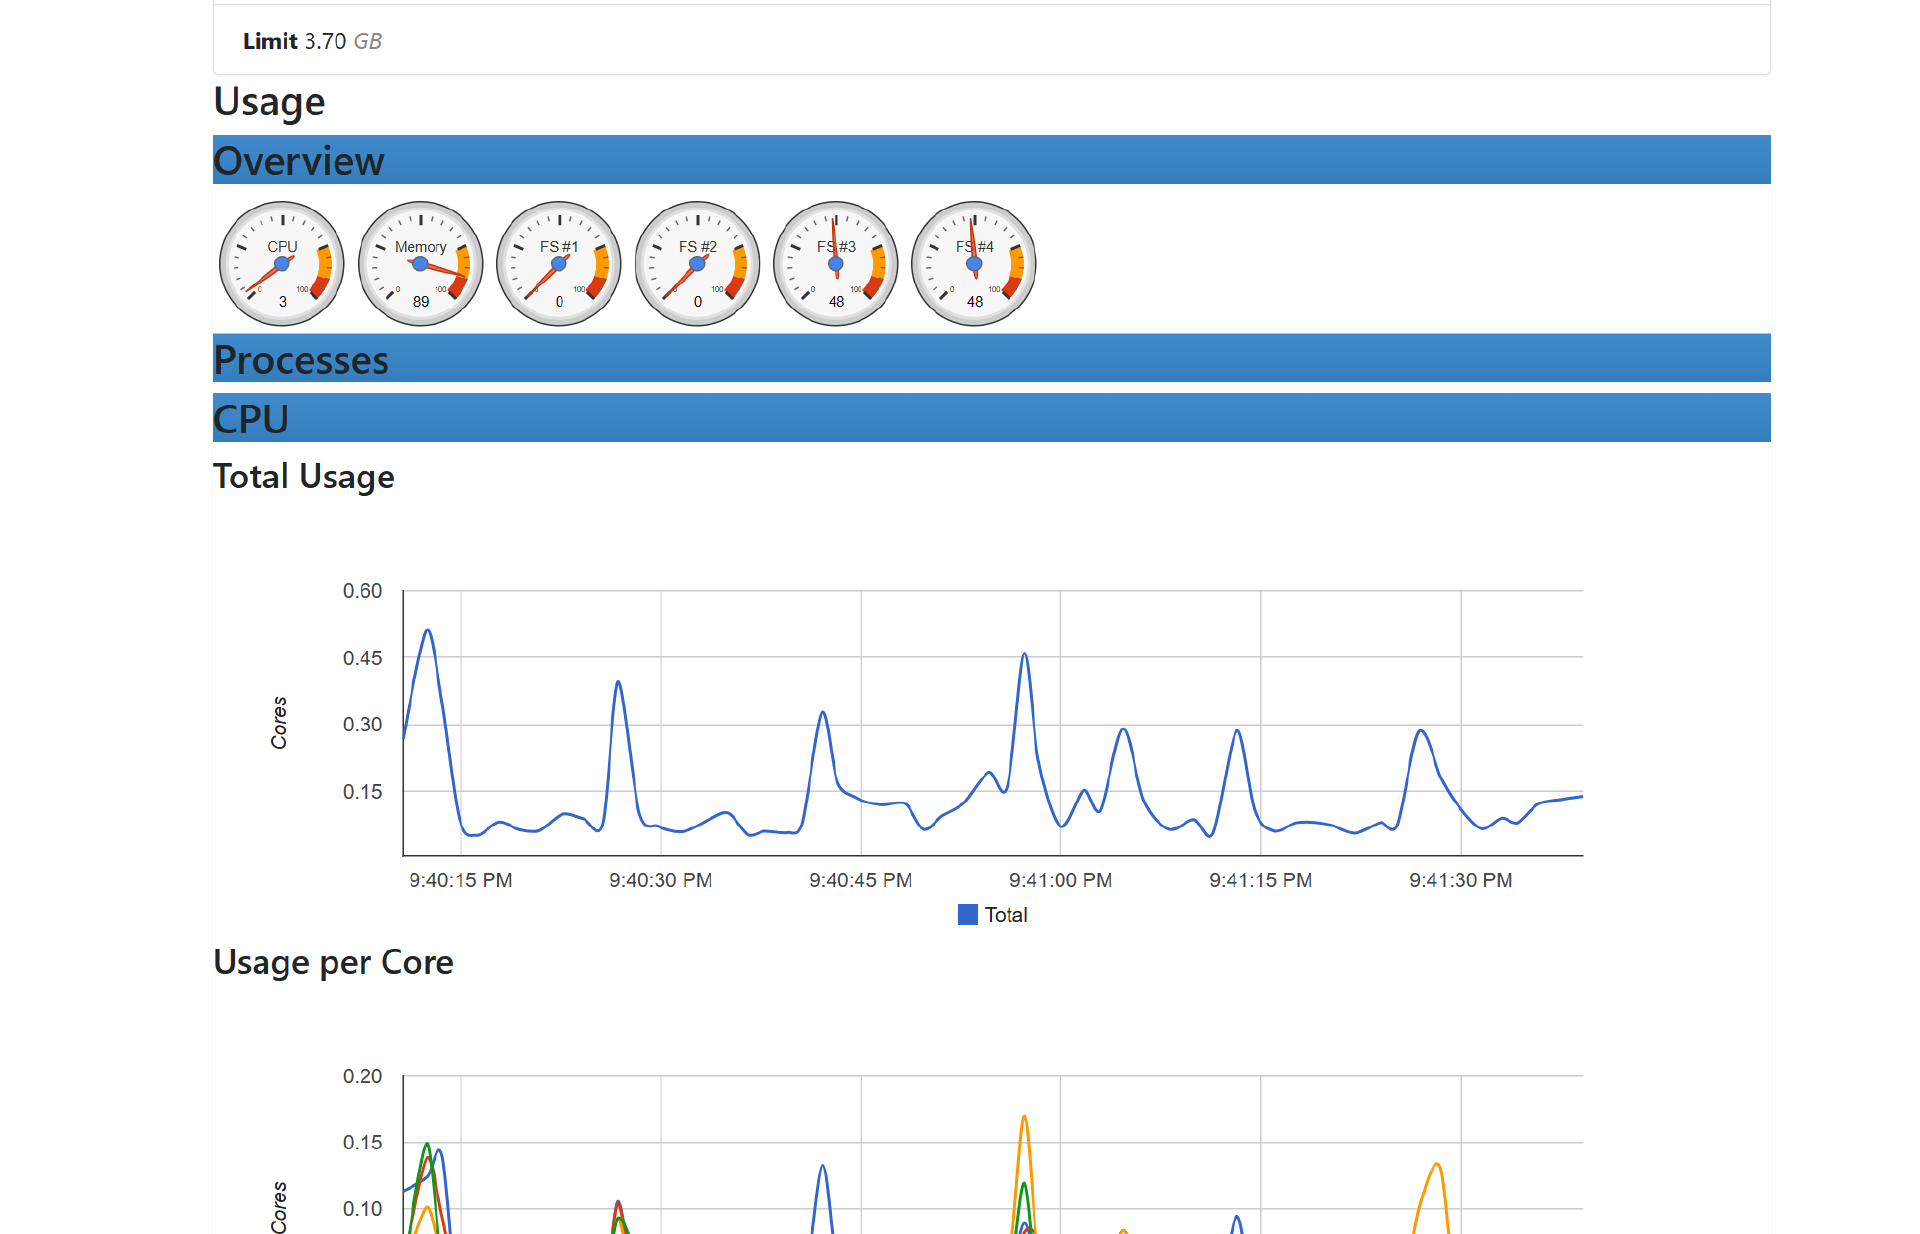Click the 0.60 y-axis label

tap(362, 591)
